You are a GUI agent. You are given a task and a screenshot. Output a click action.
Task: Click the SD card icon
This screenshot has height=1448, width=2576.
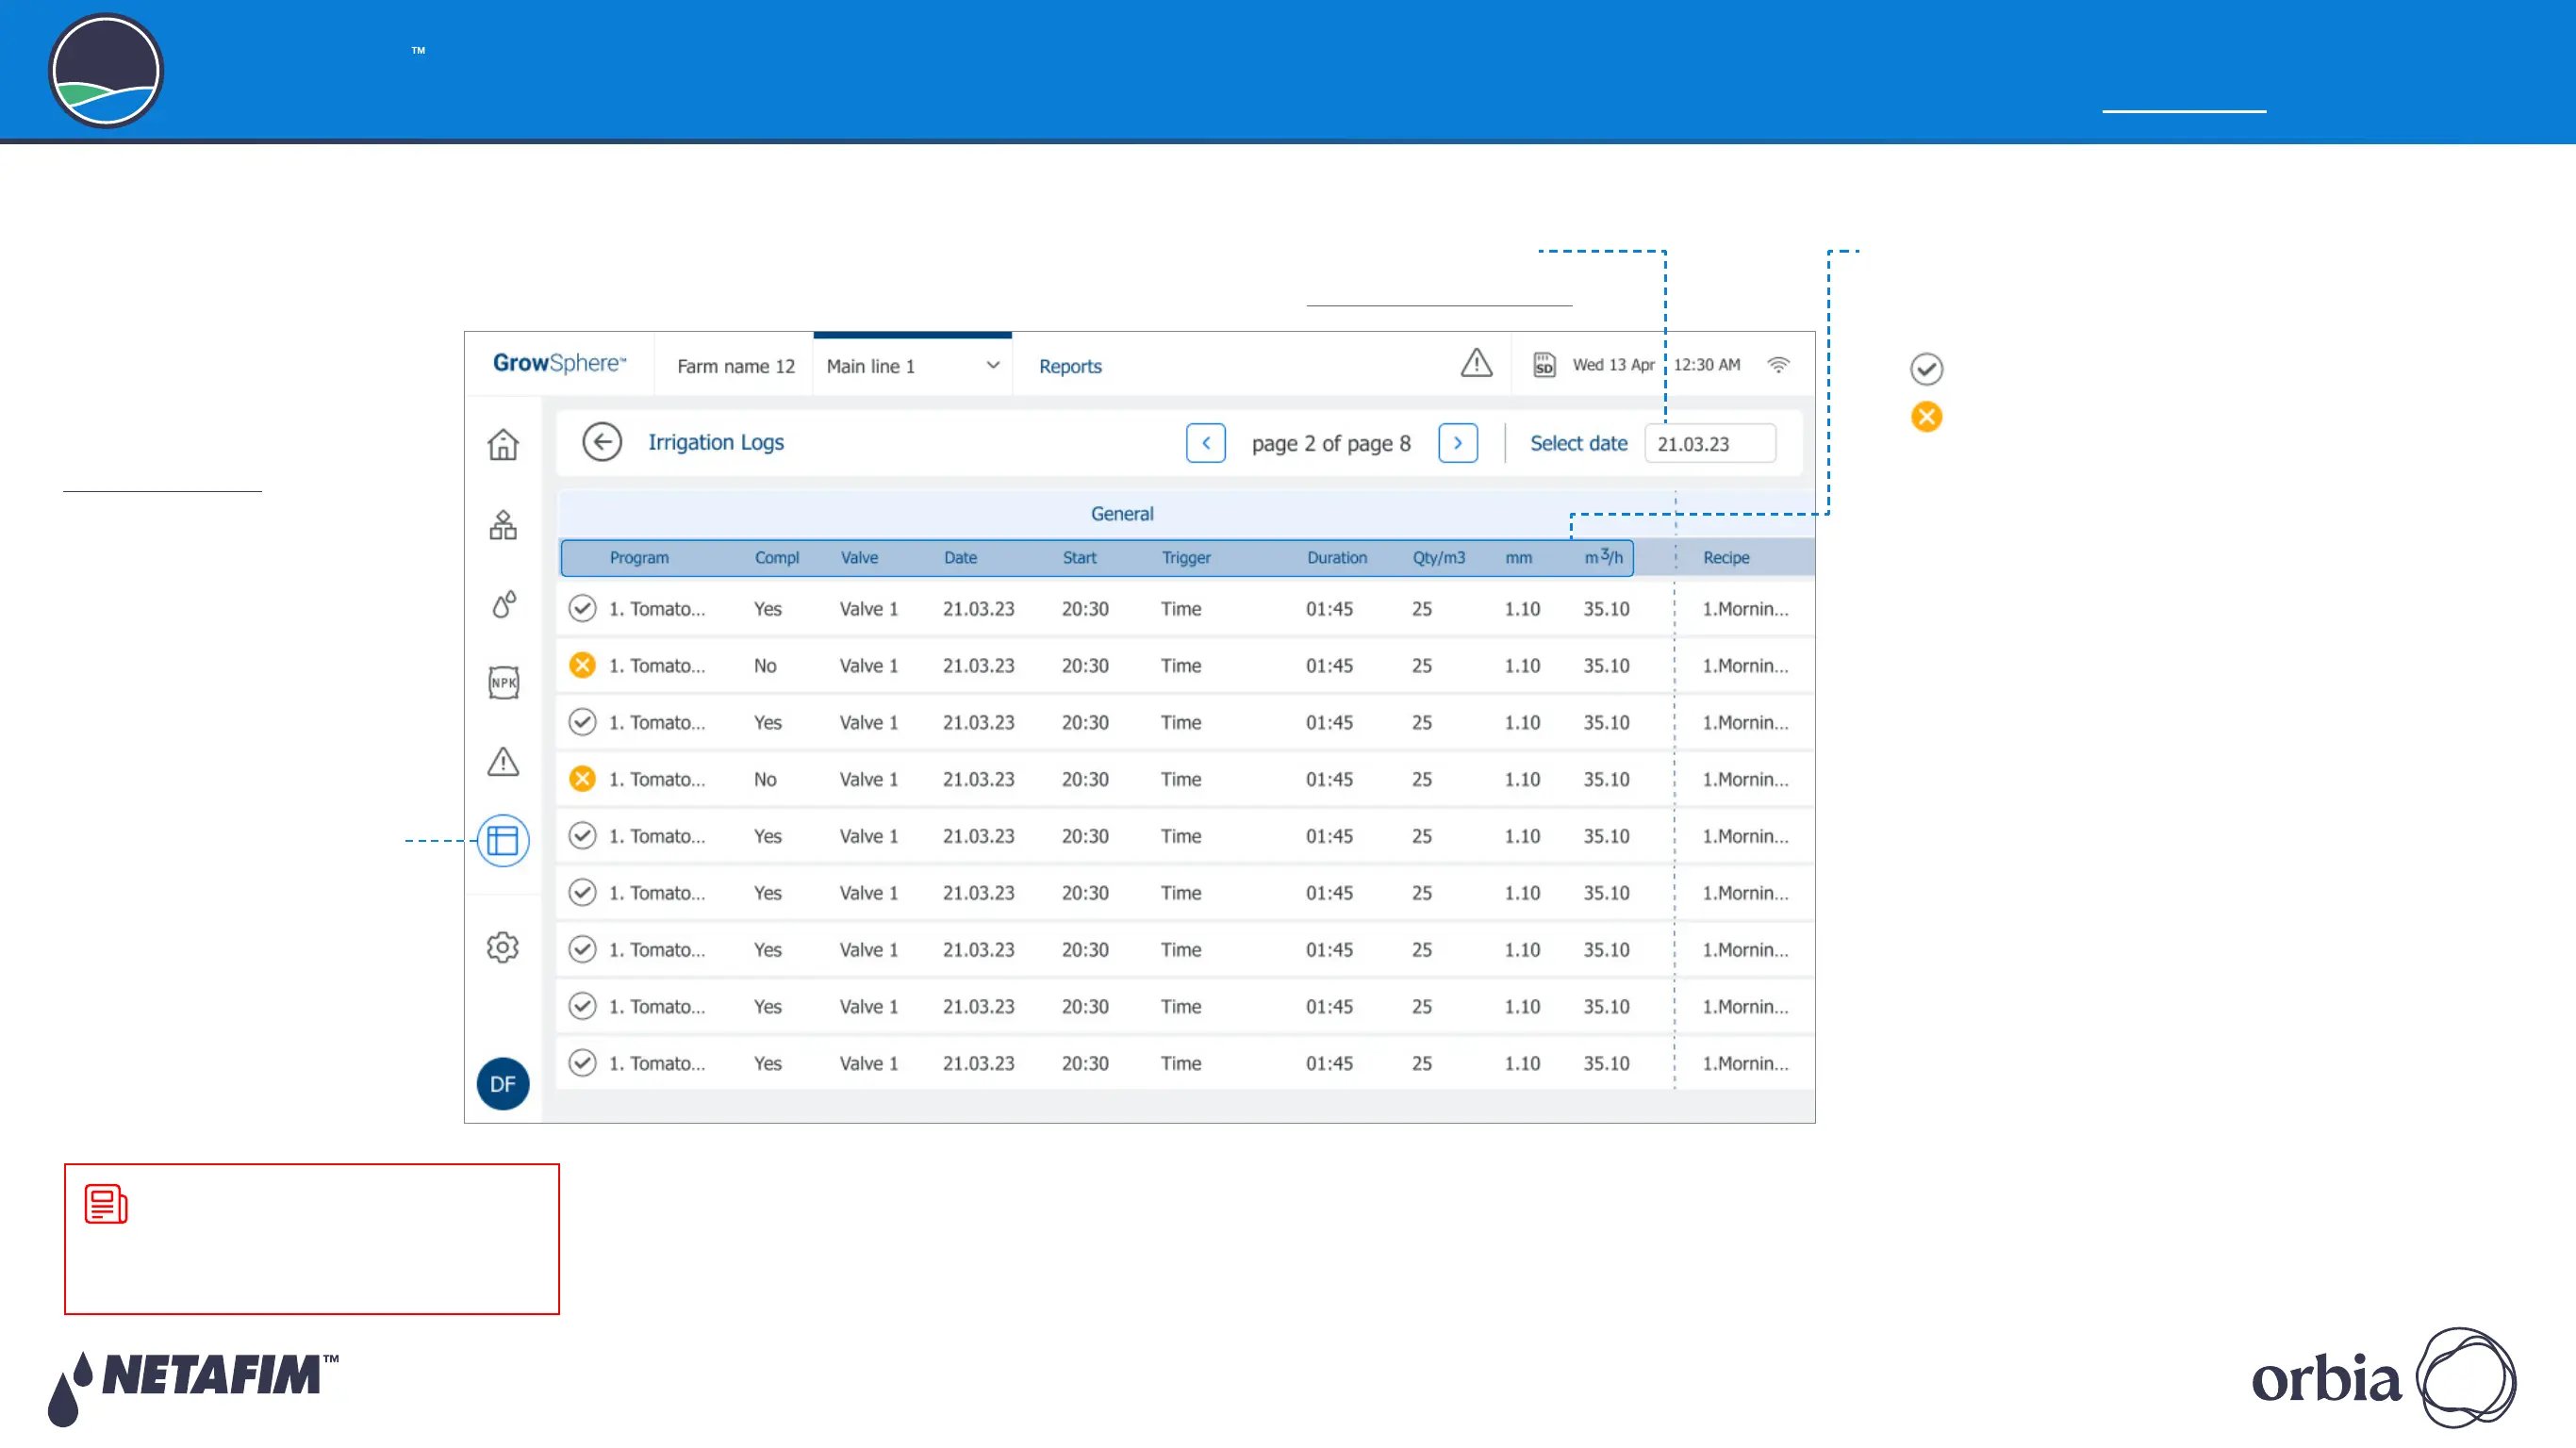(x=1544, y=365)
